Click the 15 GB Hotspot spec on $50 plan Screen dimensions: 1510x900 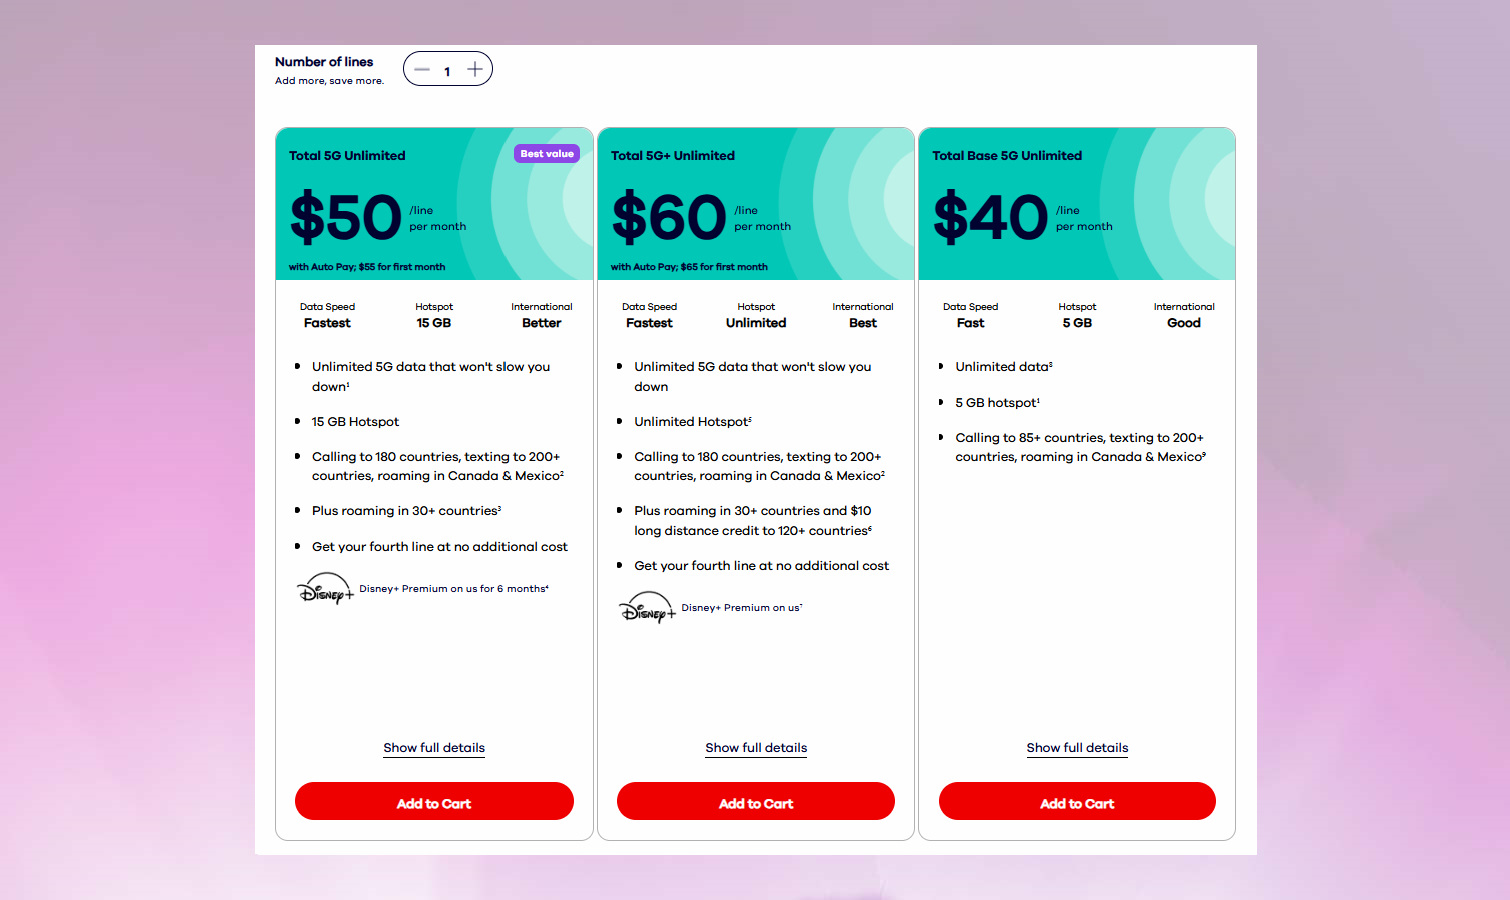pyautogui.click(x=433, y=322)
